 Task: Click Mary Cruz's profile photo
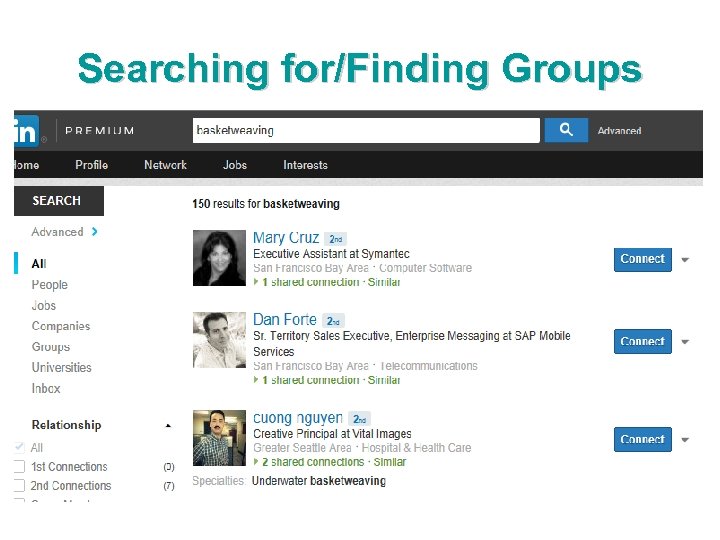[x=219, y=258]
